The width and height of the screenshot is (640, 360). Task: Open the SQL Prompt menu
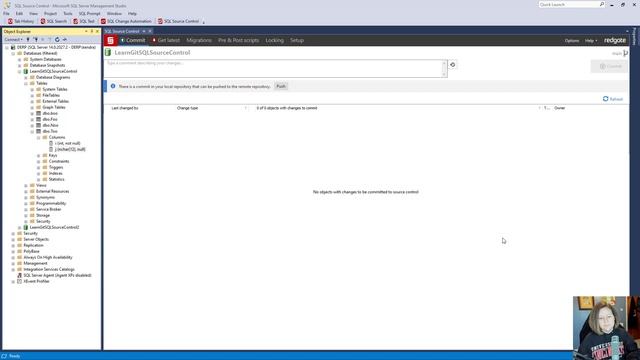click(89, 13)
